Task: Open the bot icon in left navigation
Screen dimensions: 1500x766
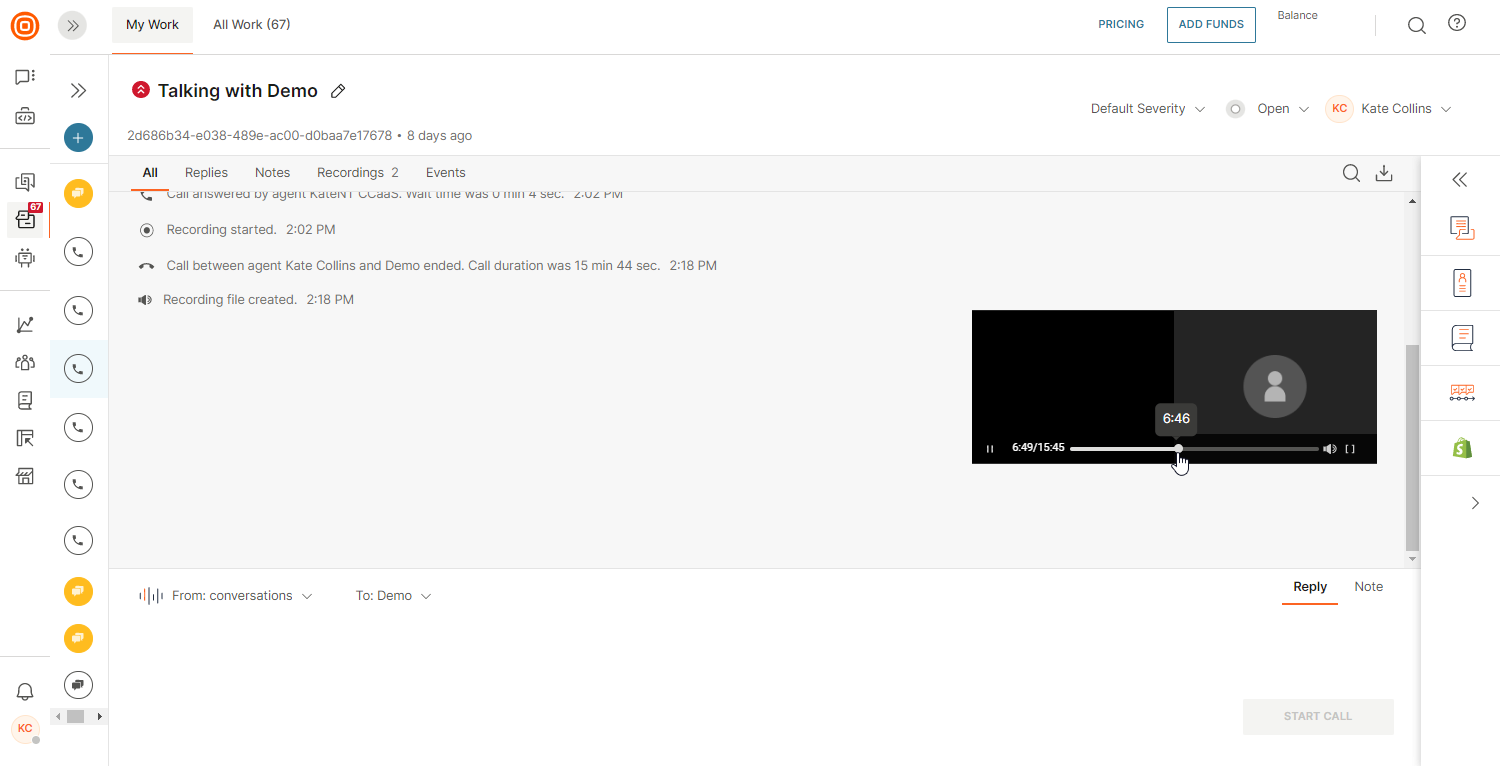Action: 25,258
